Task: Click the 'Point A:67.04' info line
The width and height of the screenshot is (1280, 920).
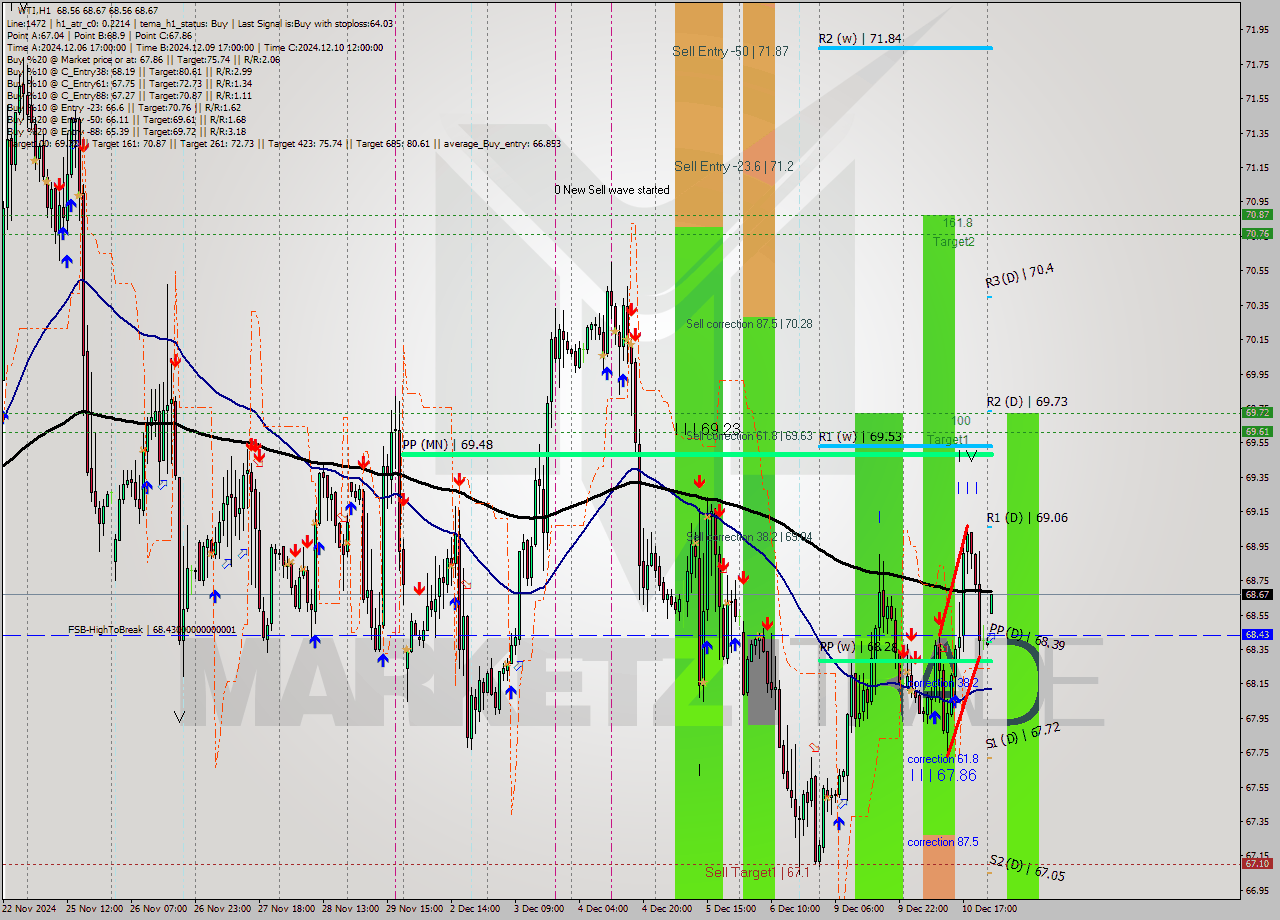Action: [36, 35]
